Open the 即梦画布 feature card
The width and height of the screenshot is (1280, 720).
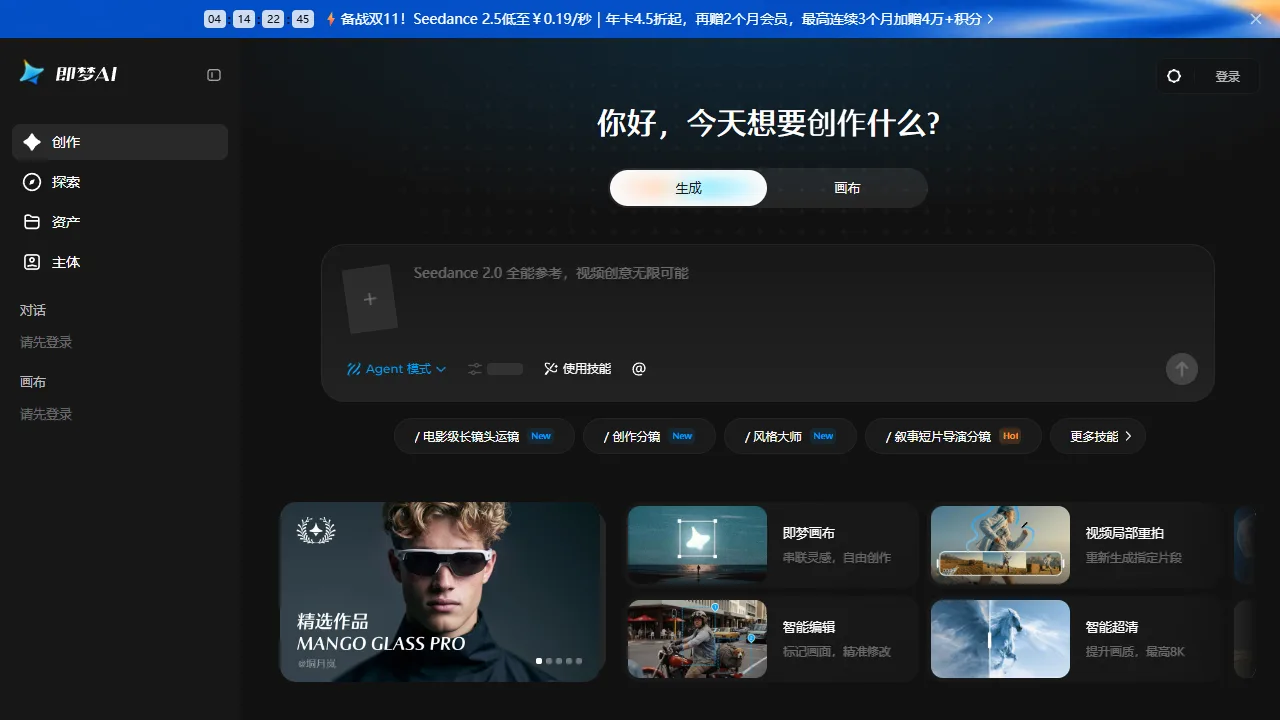tap(772, 545)
